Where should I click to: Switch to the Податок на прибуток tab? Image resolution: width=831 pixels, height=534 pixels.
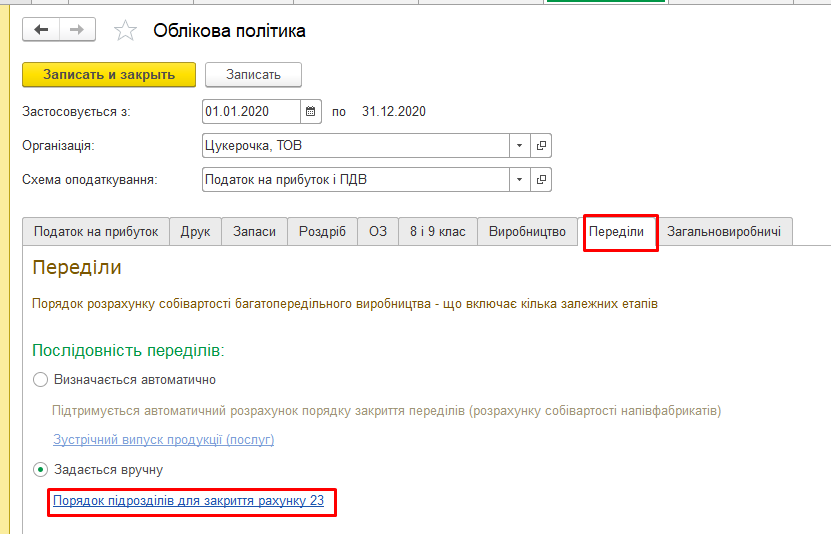pos(96,231)
